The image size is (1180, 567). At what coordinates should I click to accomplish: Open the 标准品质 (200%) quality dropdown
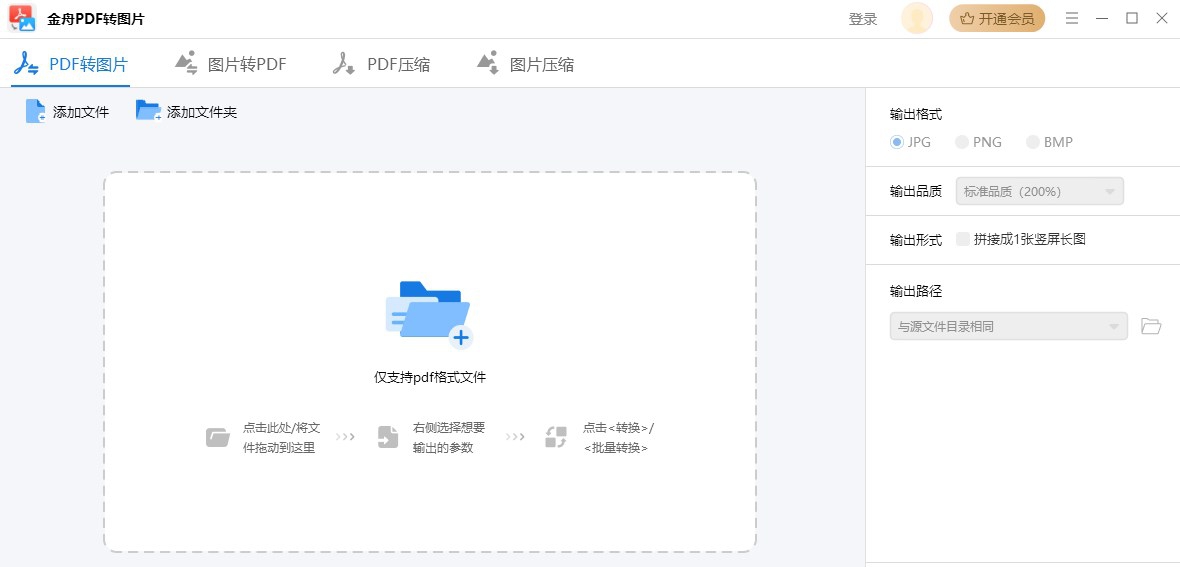[1039, 191]
